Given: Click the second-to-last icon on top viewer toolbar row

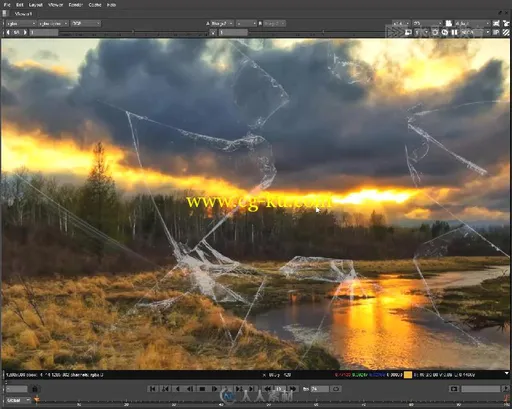Looking at the screenshot, I should click(496, 23).
